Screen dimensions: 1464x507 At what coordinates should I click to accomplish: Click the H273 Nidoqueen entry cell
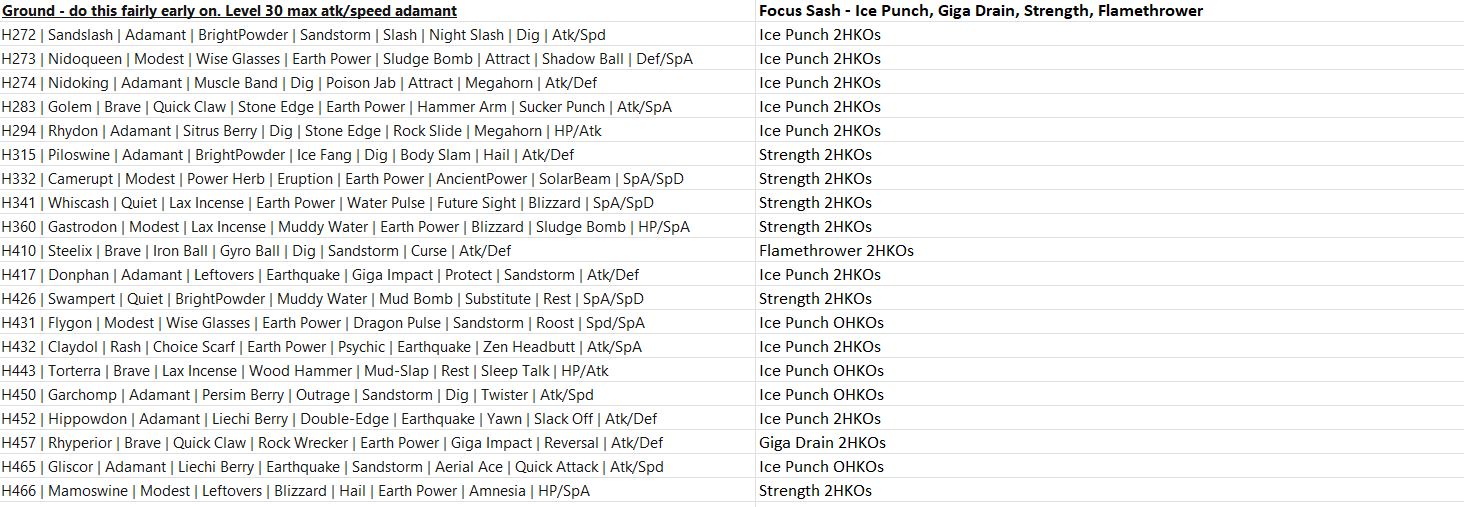click(x=347, y=59)
